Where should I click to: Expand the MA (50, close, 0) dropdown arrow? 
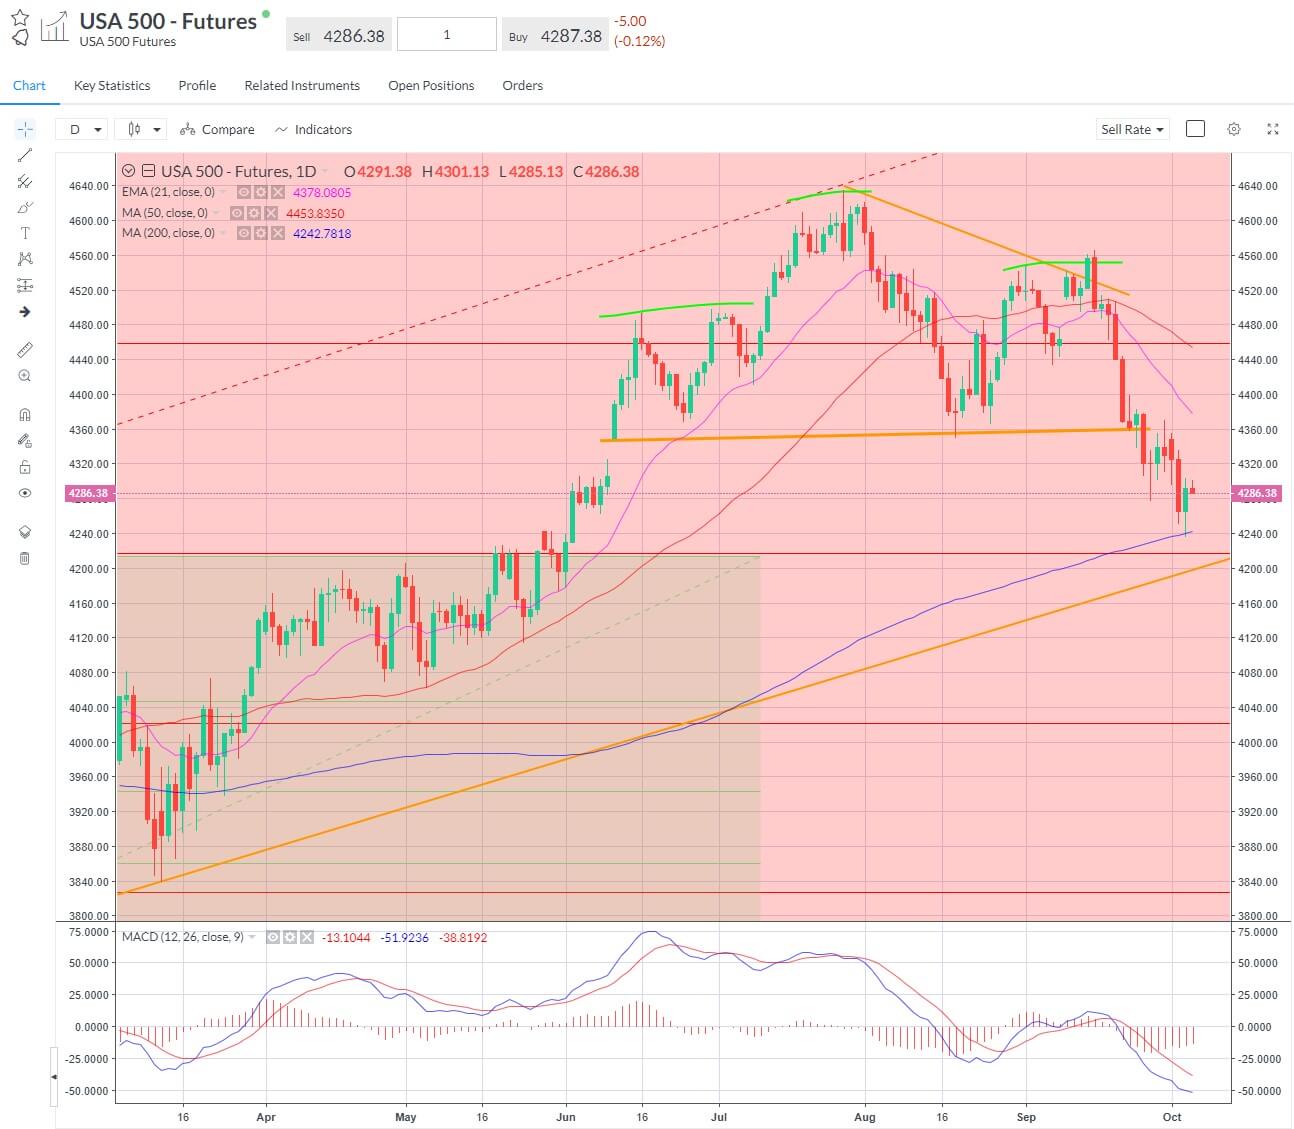click(x=215, y=213)
